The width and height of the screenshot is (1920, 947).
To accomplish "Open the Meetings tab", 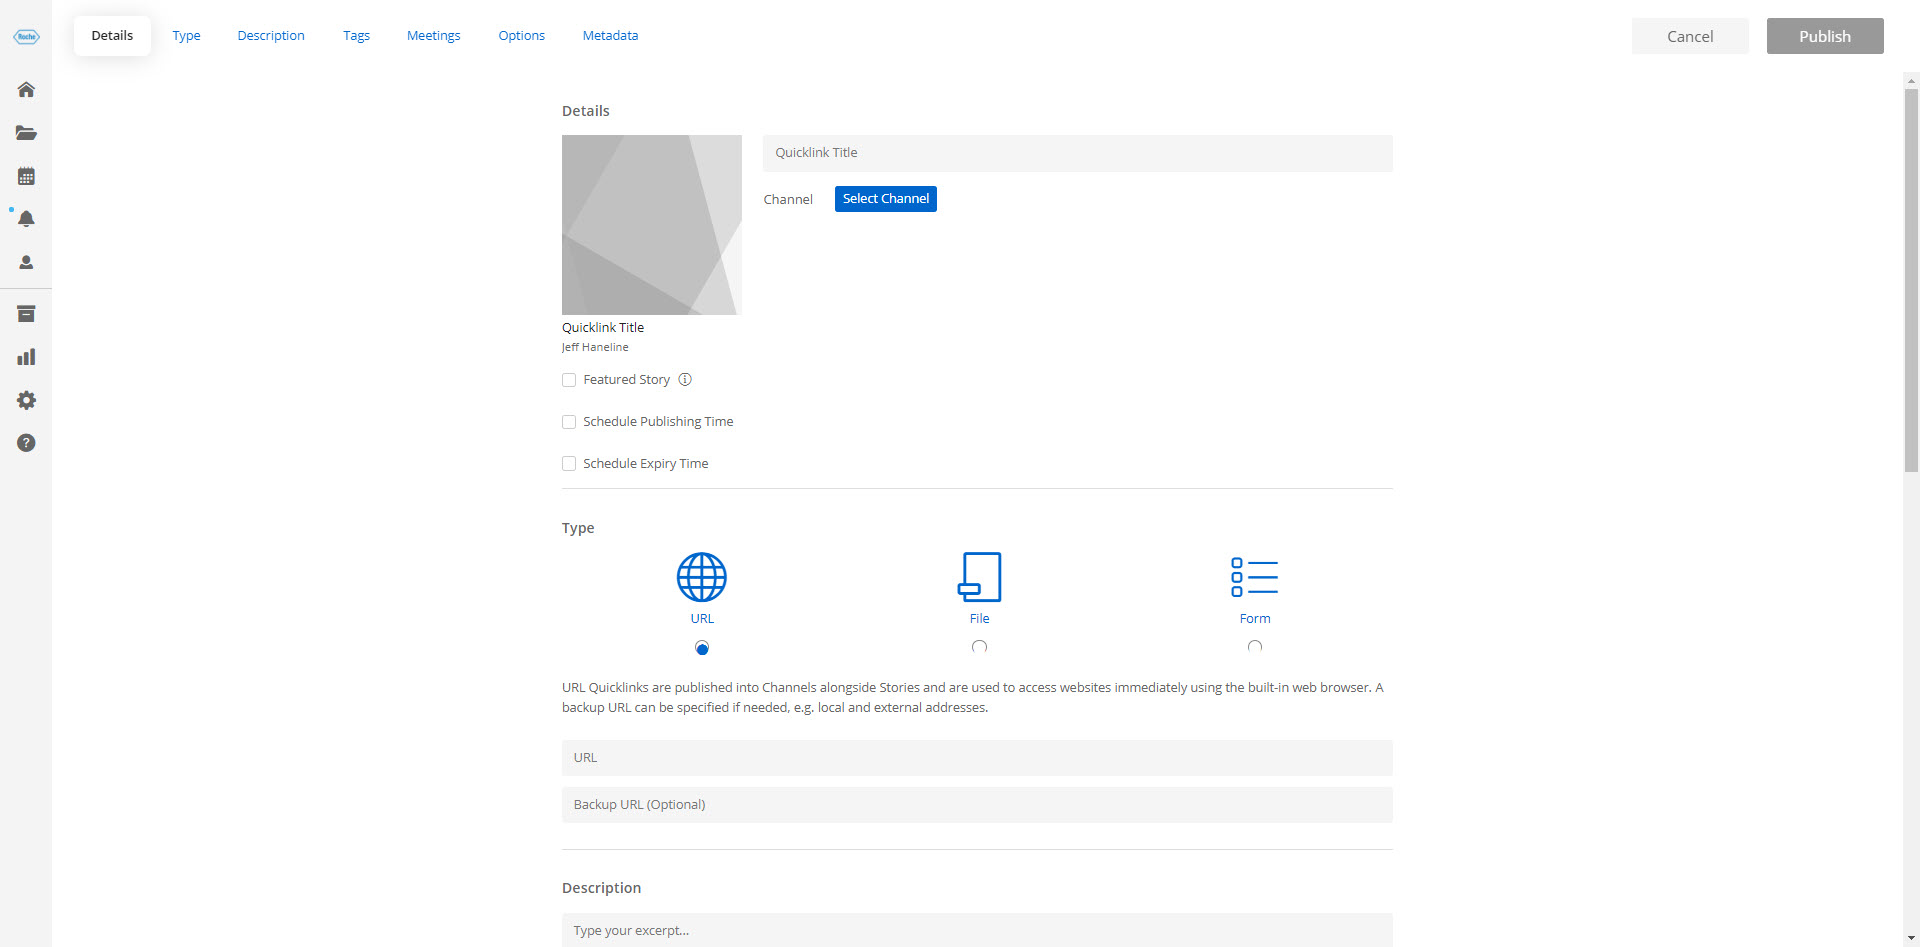I will (x=434, y=36).
